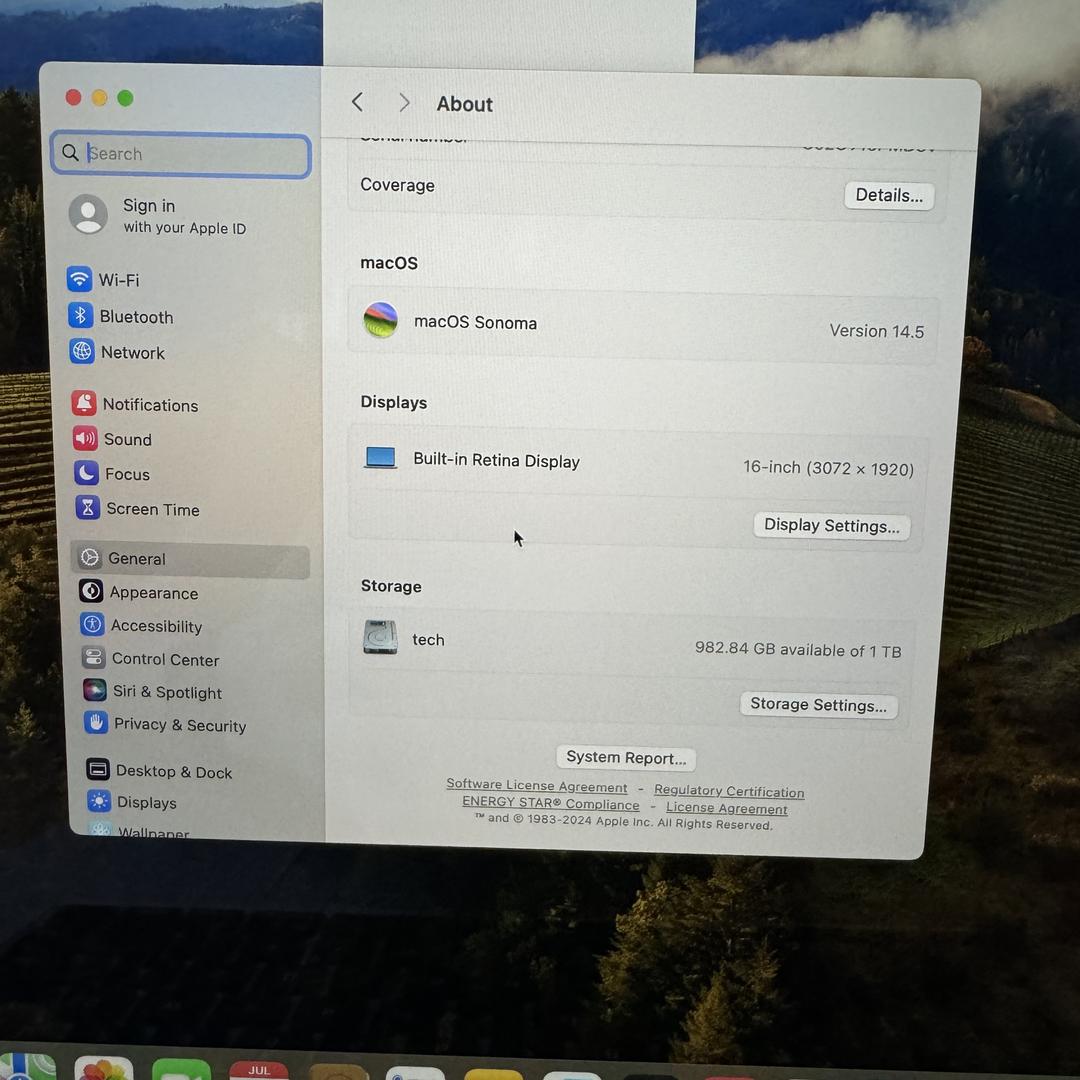
Task: Click the Bluetooth sidebar icon
Action: coord(81,315)
